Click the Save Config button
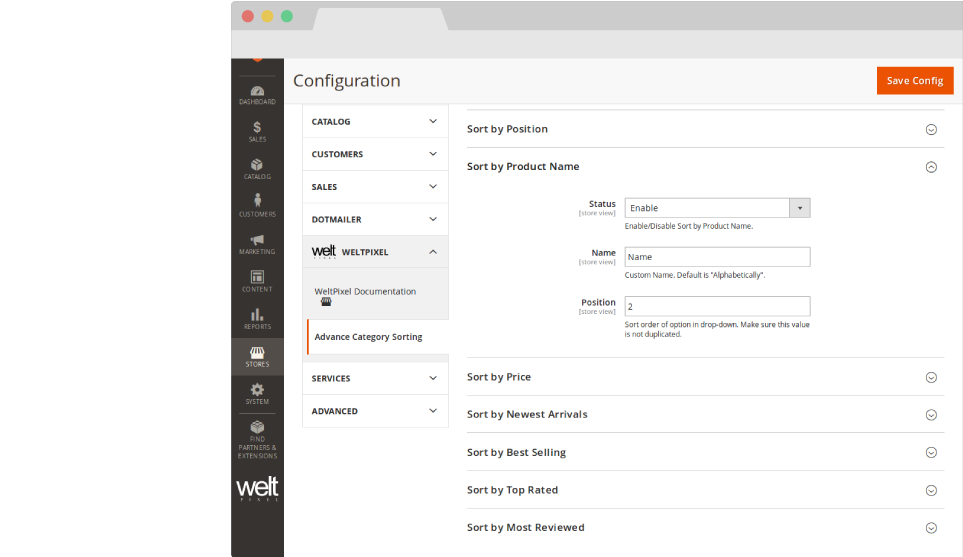 point(914,81)
